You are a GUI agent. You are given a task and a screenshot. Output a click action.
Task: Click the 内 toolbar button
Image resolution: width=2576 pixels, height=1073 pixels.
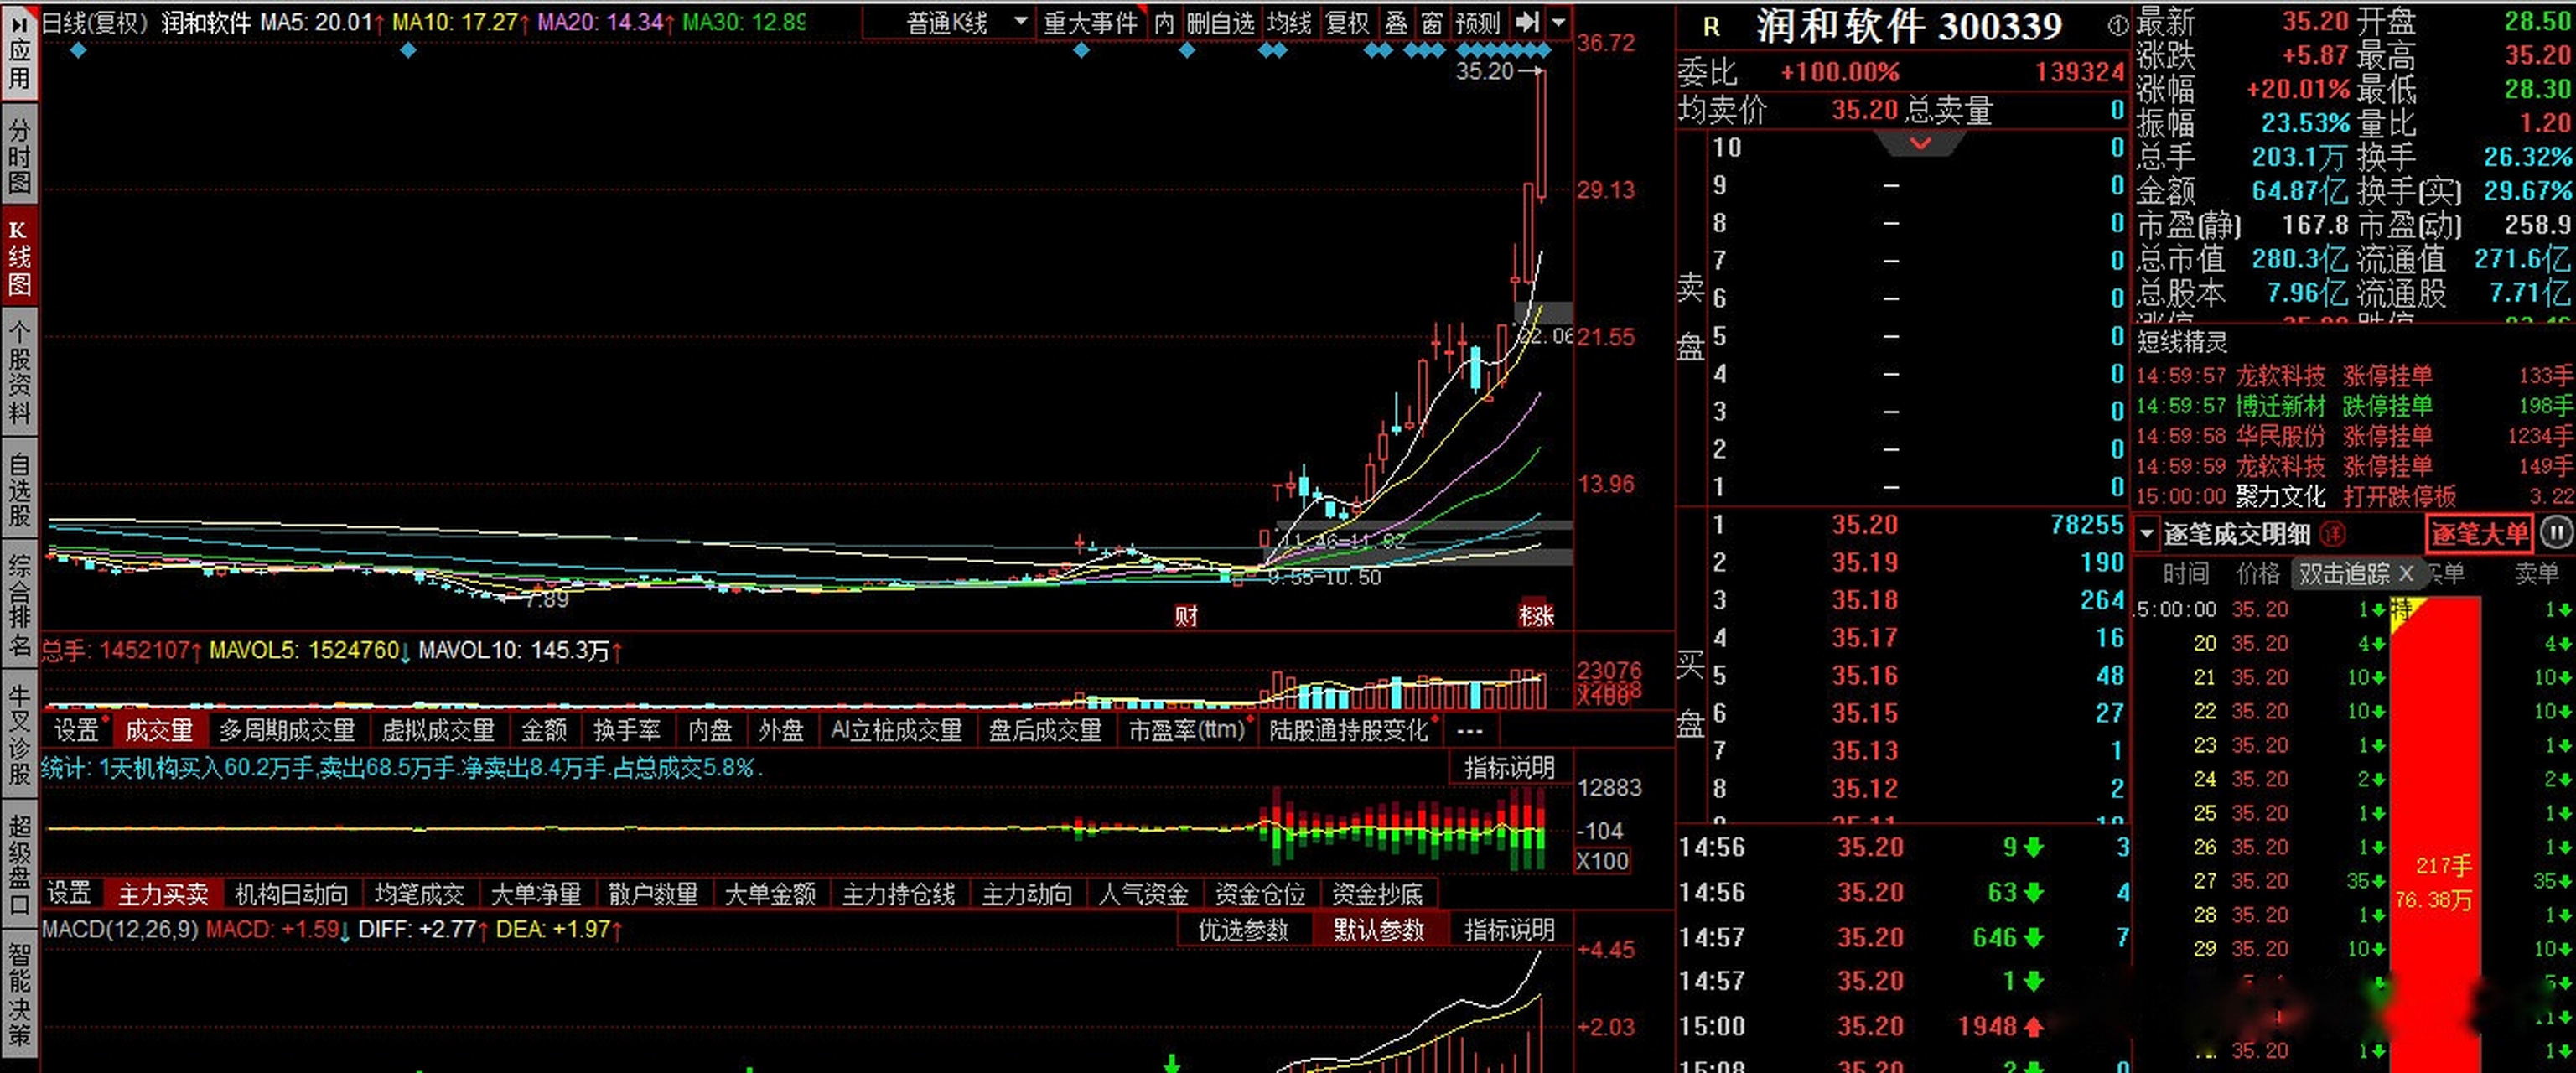(x=1164, y=22)
